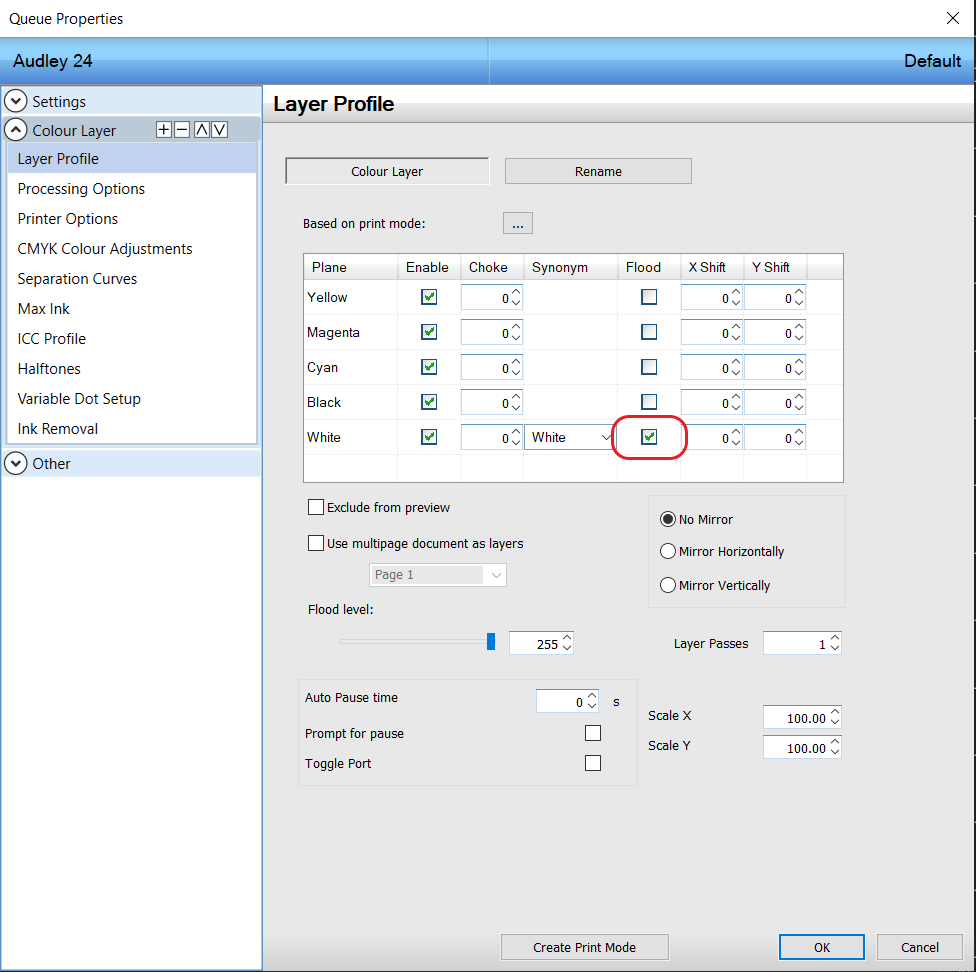Image resolution: width=976 pixels, height=972 pixels.
Task: Click the minus icon to remove the layer
Action: tap(182, 130)
